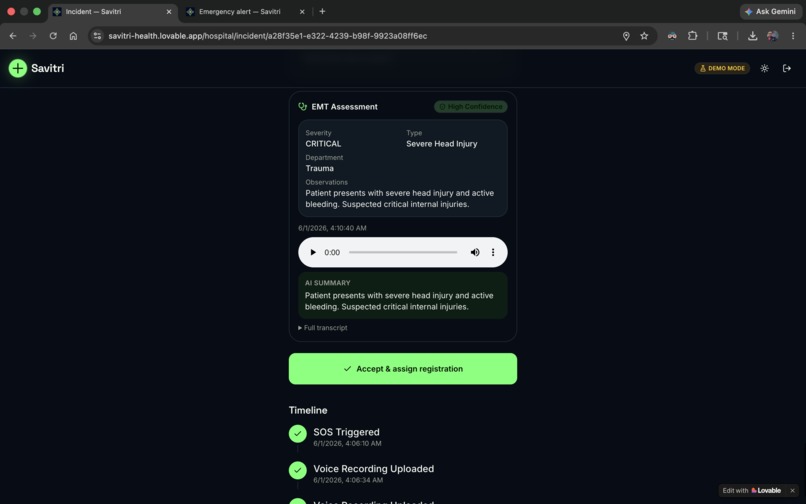Open the site information icon in address bar

[97, 35]
